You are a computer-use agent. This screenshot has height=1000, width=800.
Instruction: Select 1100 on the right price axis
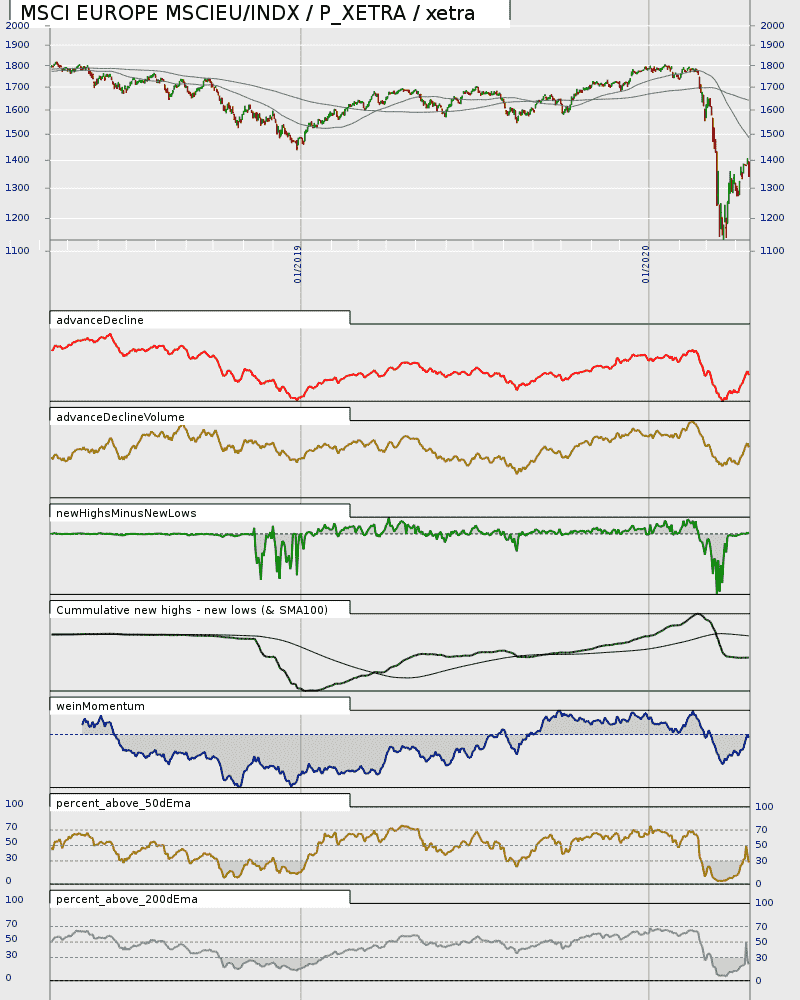(772, 251)
